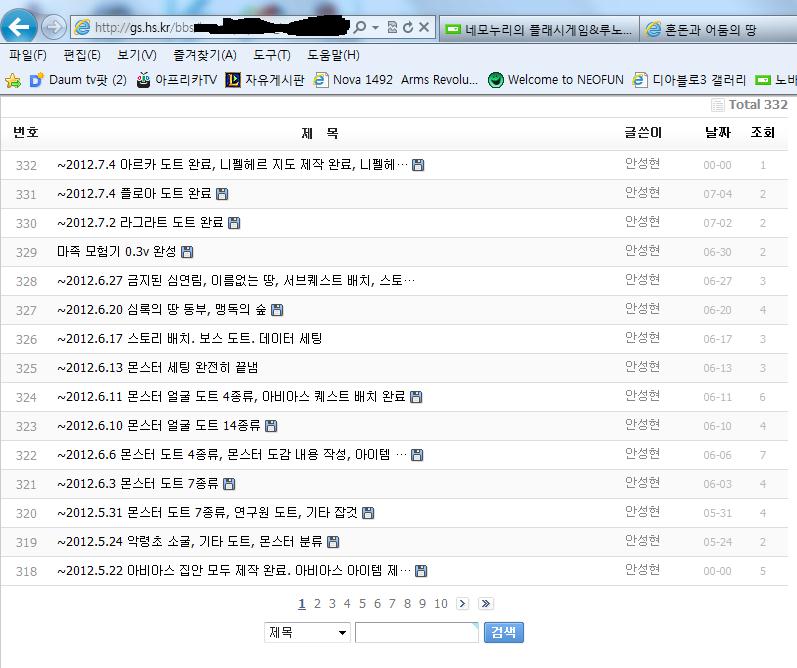Click the browser Forward arrow button
This screenshot has height=668, width=797.
[53, 27]
